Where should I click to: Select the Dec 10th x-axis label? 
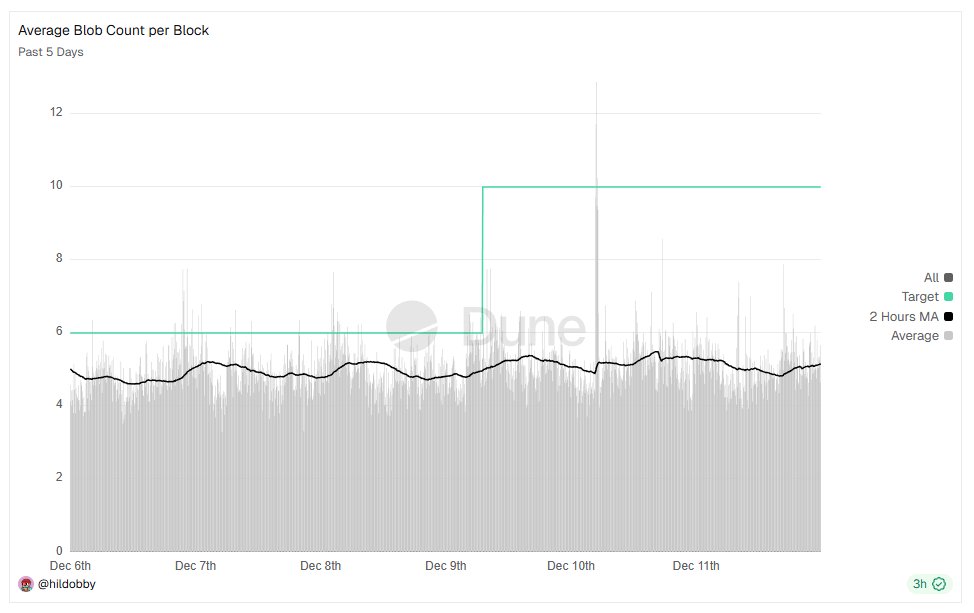[x=571, y=566]
